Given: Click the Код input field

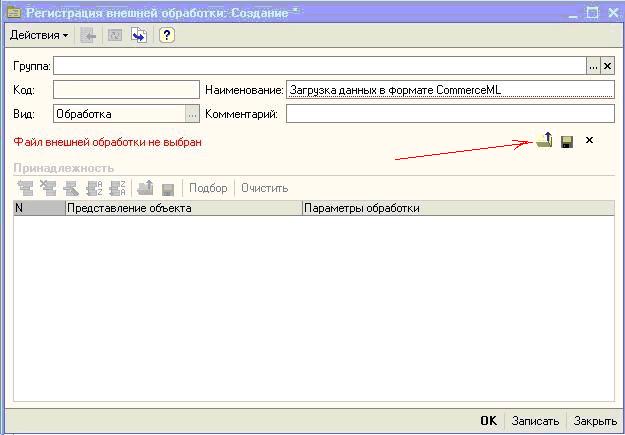Looking at the screenshot, I should pos(126,90).
